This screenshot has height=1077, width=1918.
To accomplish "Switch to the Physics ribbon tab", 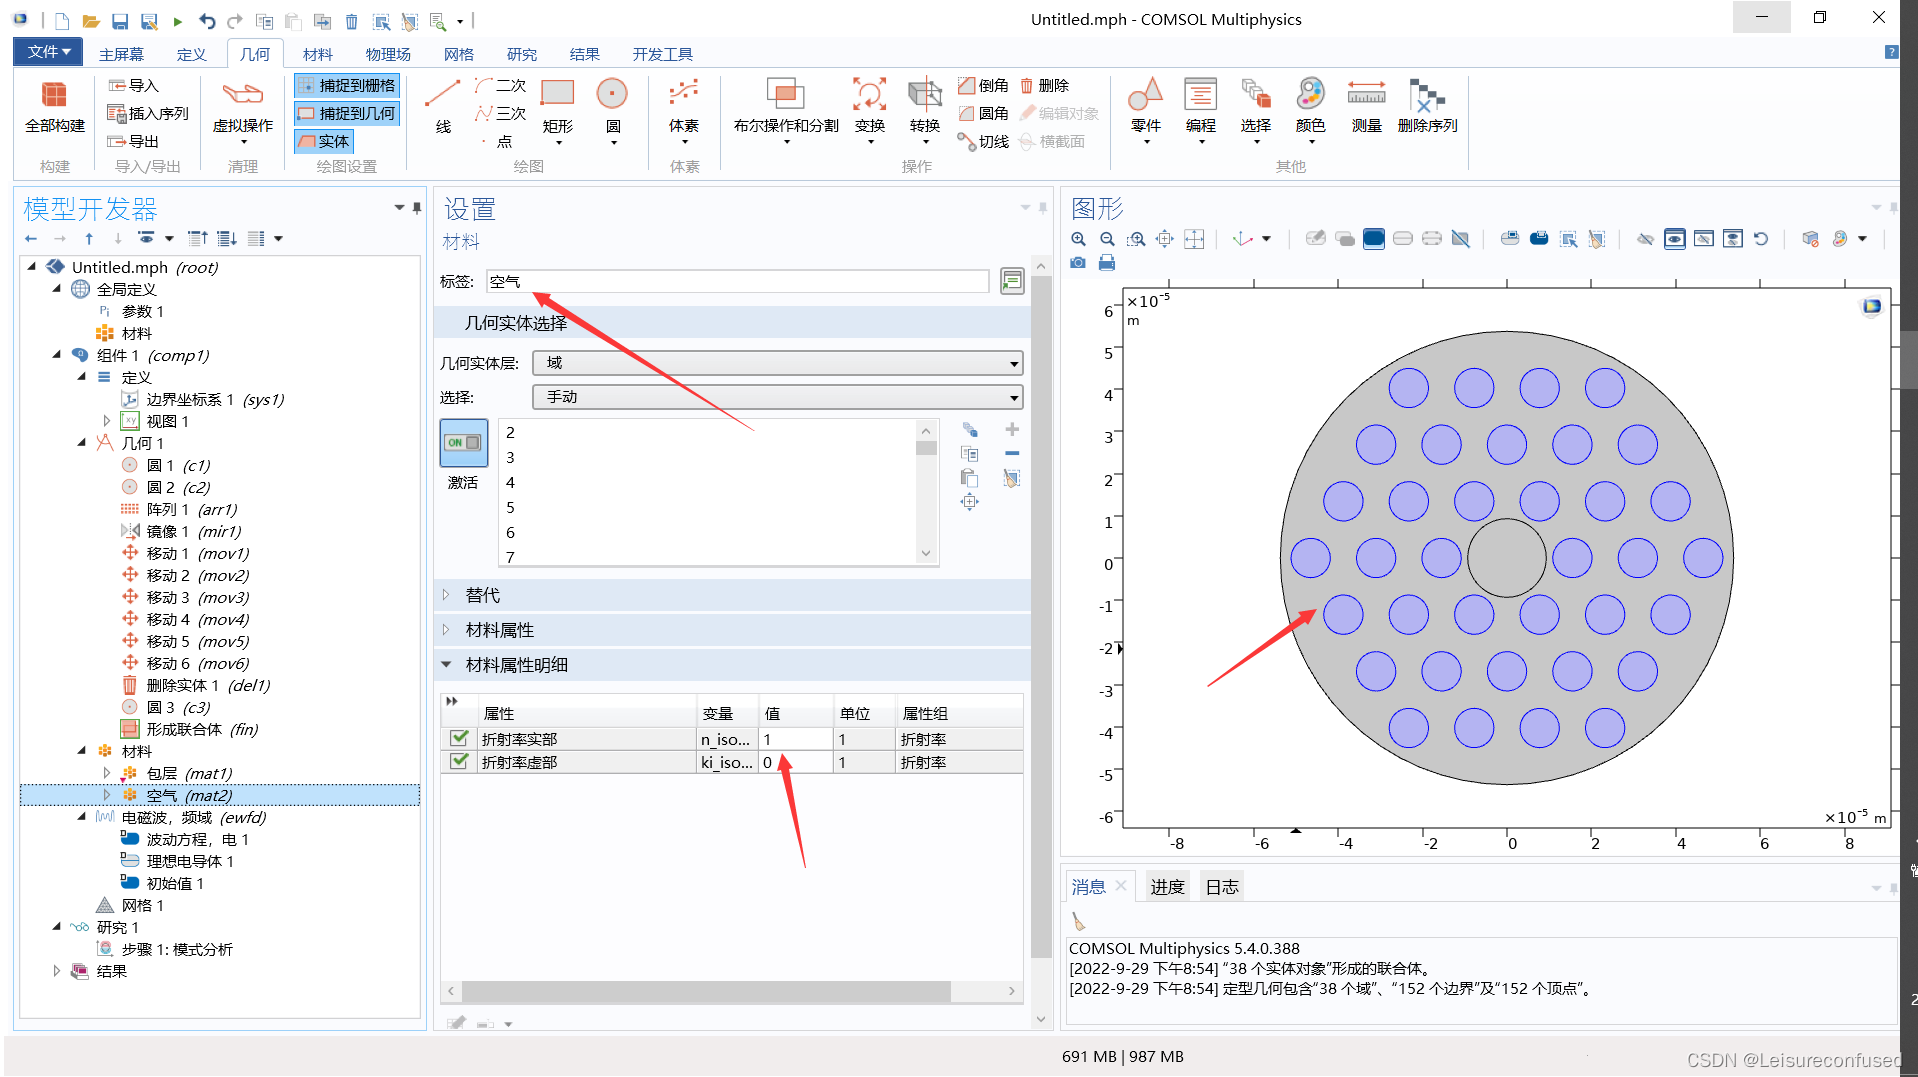I will (x=388, y=54).
